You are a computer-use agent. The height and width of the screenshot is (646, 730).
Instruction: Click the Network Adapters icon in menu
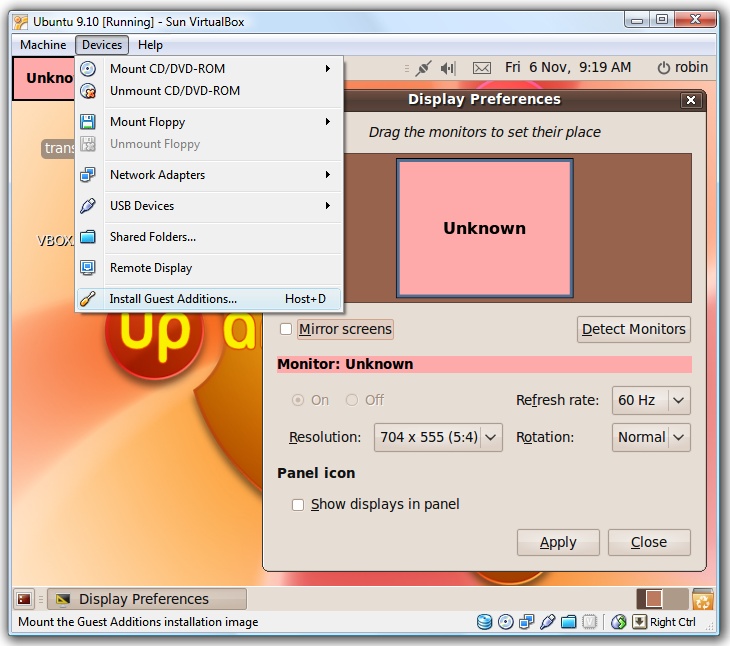[x=88, y=175]
